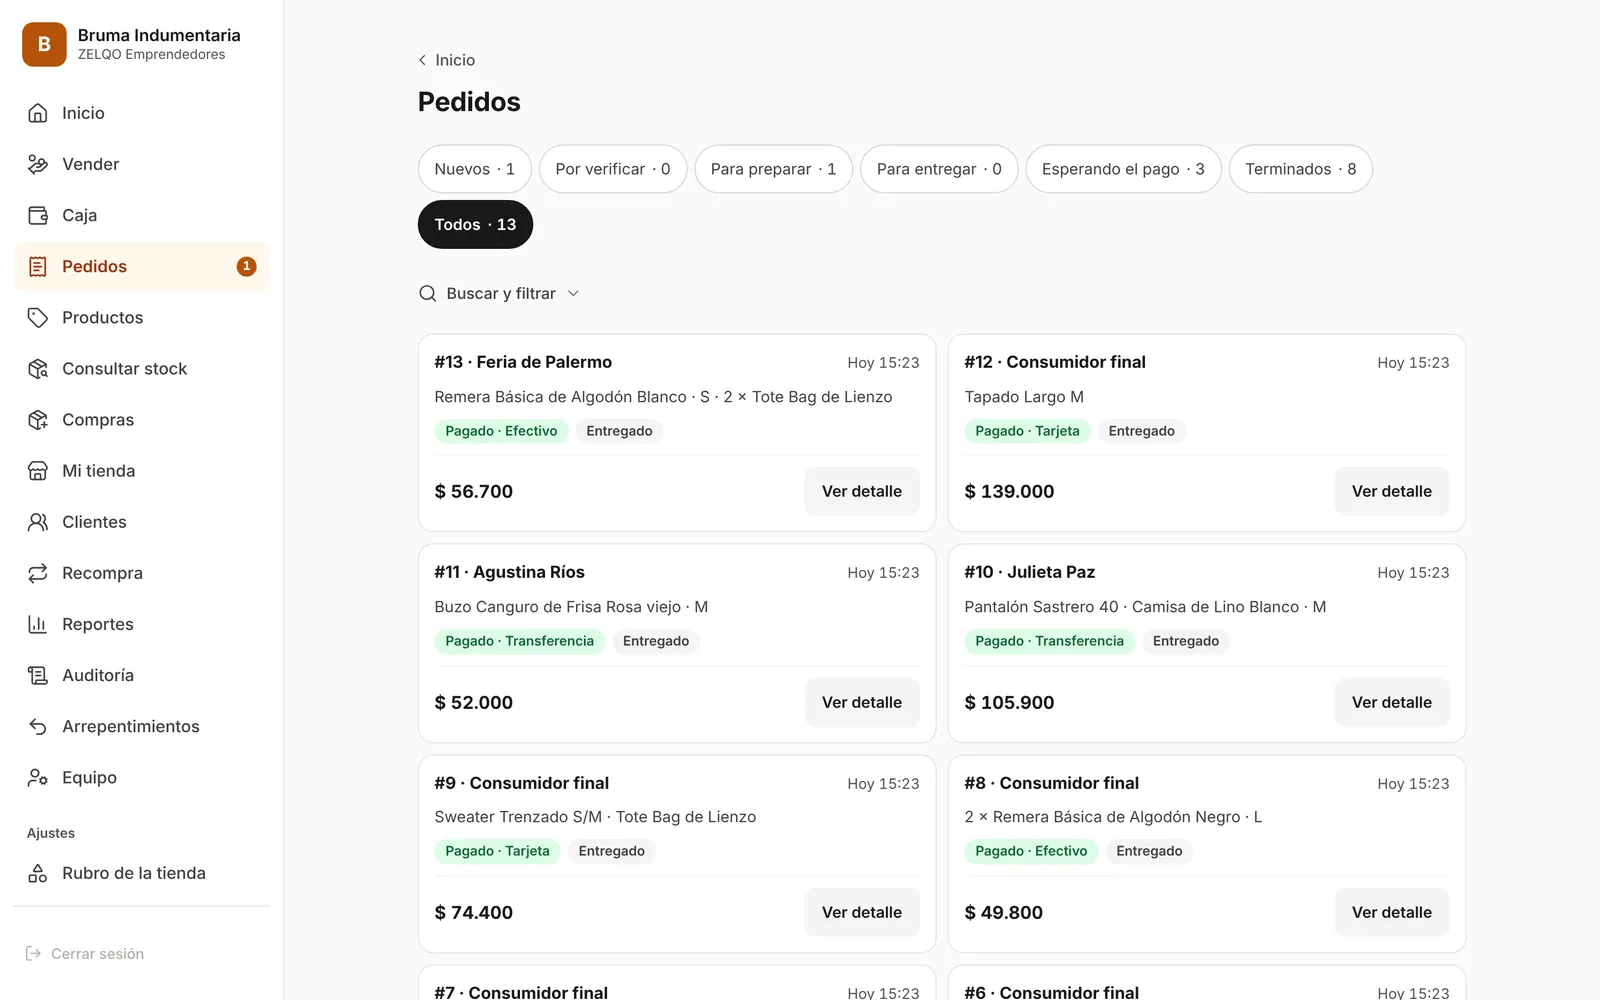This screenshot has height=1000, width=1600.
Task: Open Ver detalle for order #8
Action: pyautogui.click(x=1392, y=912)
